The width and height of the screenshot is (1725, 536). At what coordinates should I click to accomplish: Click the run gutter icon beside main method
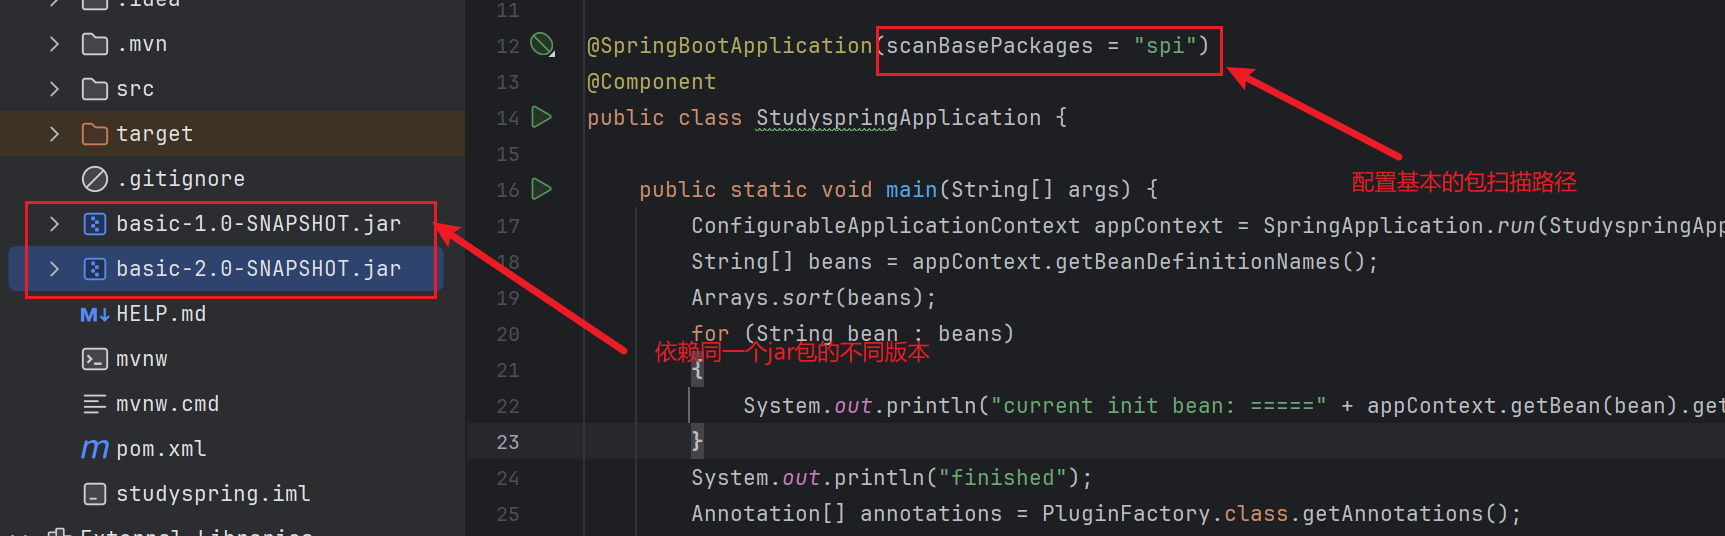541,188
